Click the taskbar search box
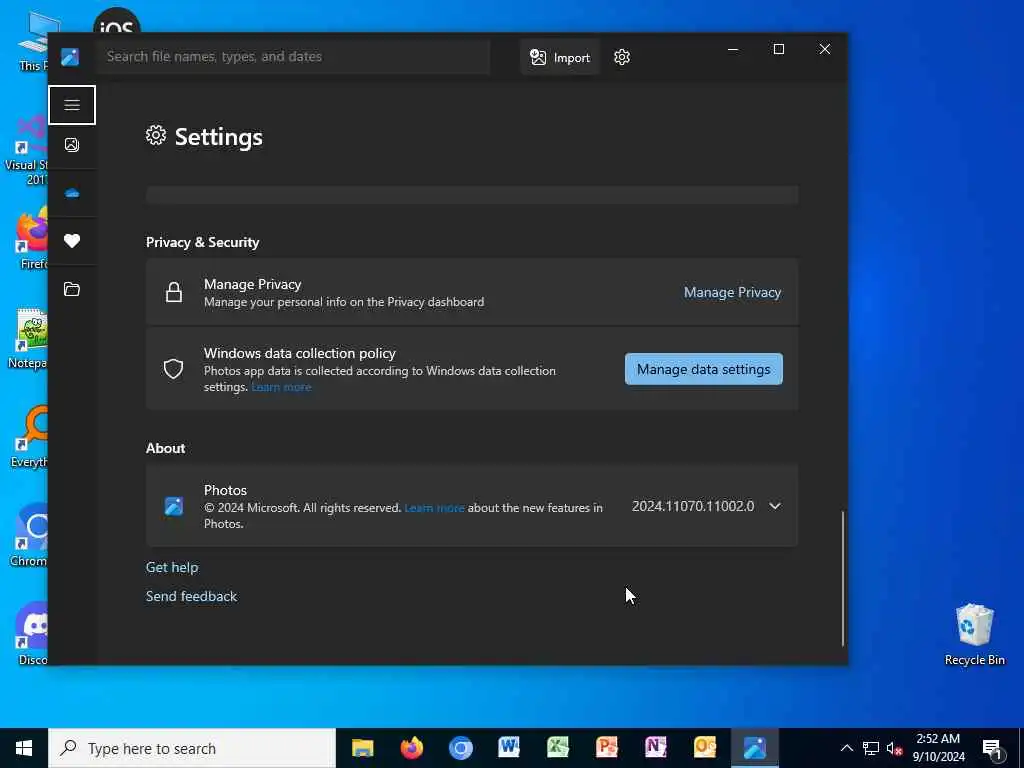Viewport: 1024px width, 768px height. 192,748
